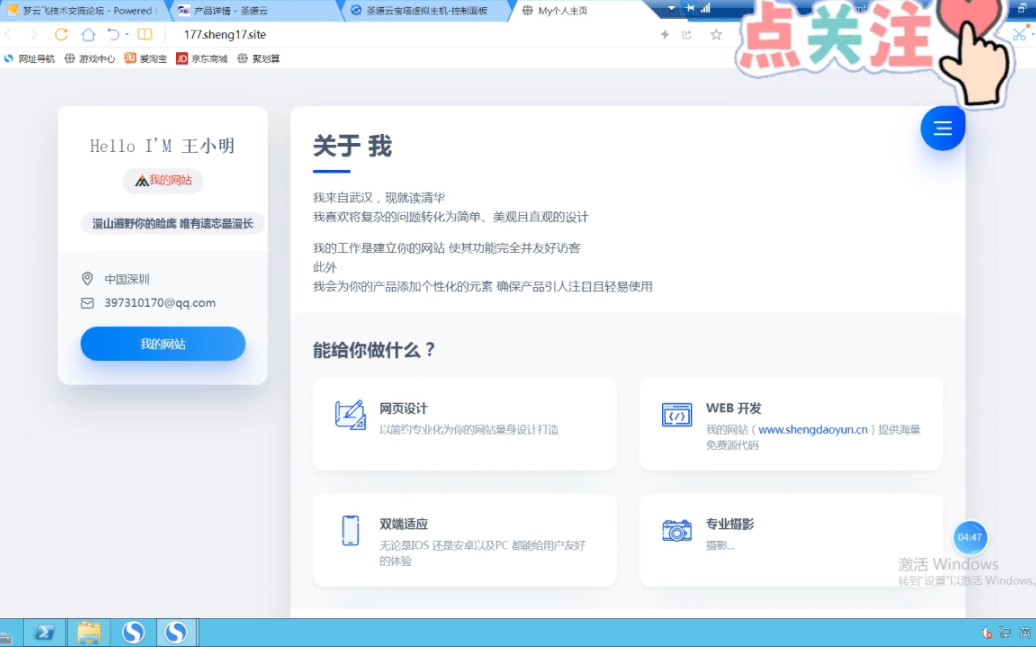The height and width of the screenshot is (647, 1036).
Task: Refresh the current page
Action: tap(62, 33)
